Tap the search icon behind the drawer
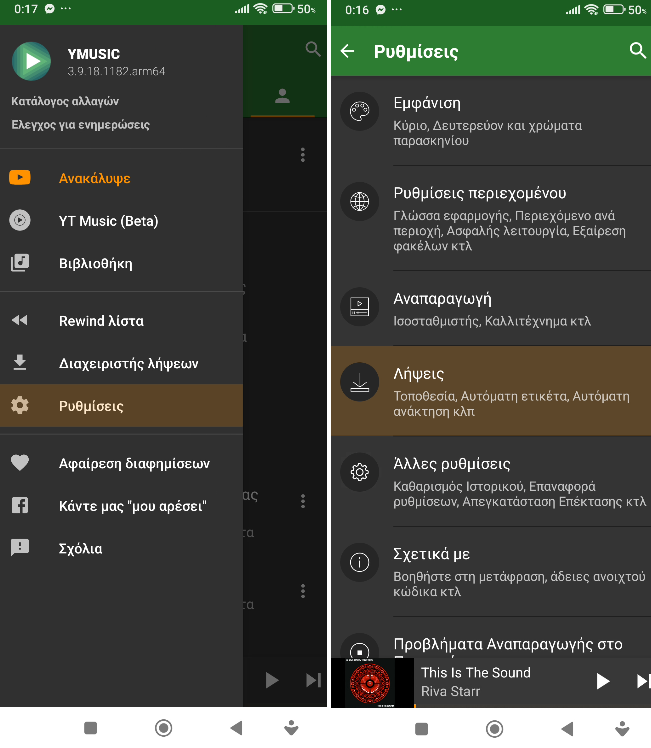Image resolution: width=651 pixels, height=748 pixels. click(x=312, y=49)
